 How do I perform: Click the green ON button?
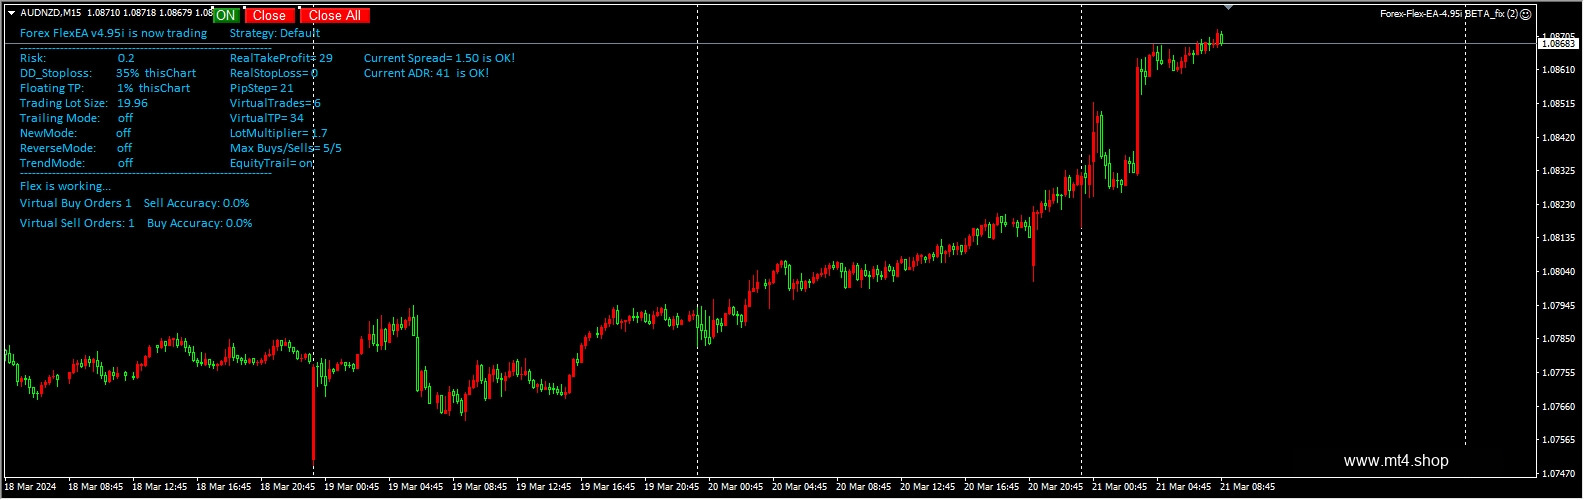click(x=226, y=15)
